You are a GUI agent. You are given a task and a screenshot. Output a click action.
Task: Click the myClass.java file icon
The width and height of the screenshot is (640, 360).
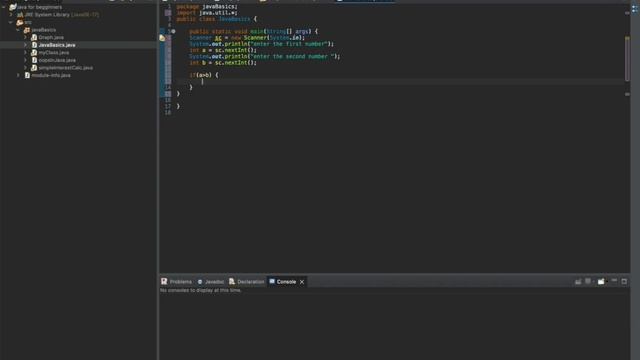click(34, 53)
